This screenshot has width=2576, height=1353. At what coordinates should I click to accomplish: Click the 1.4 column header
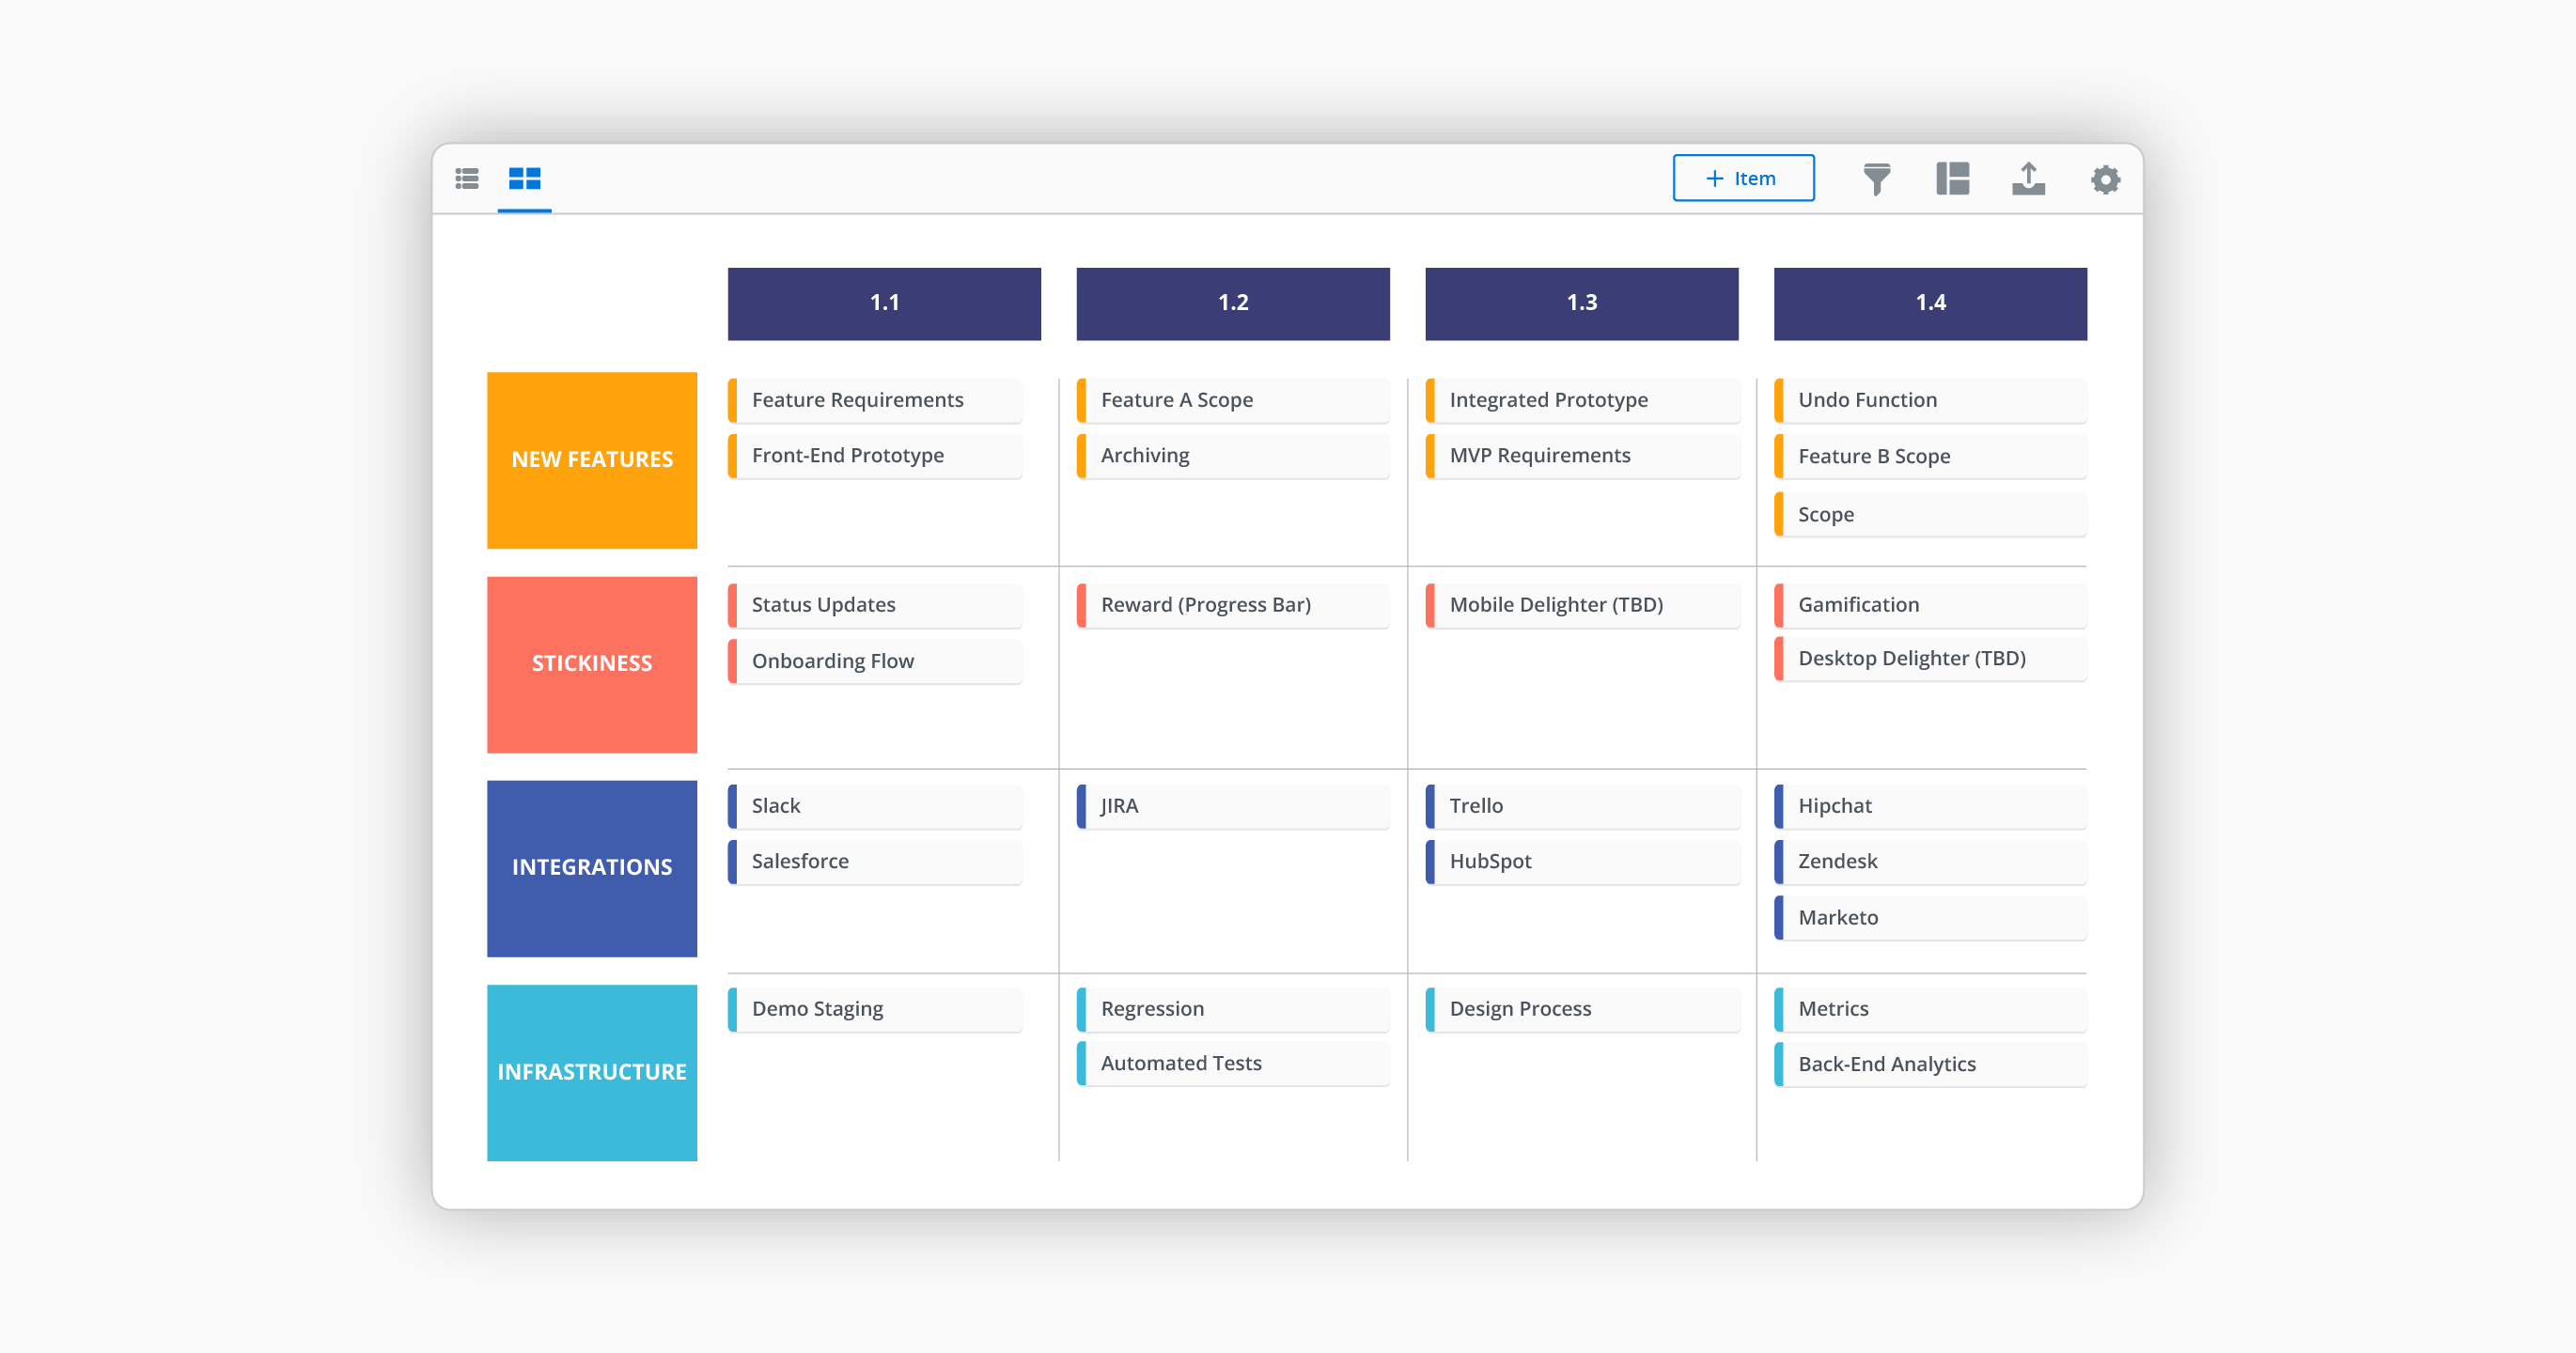[1930, 303]
